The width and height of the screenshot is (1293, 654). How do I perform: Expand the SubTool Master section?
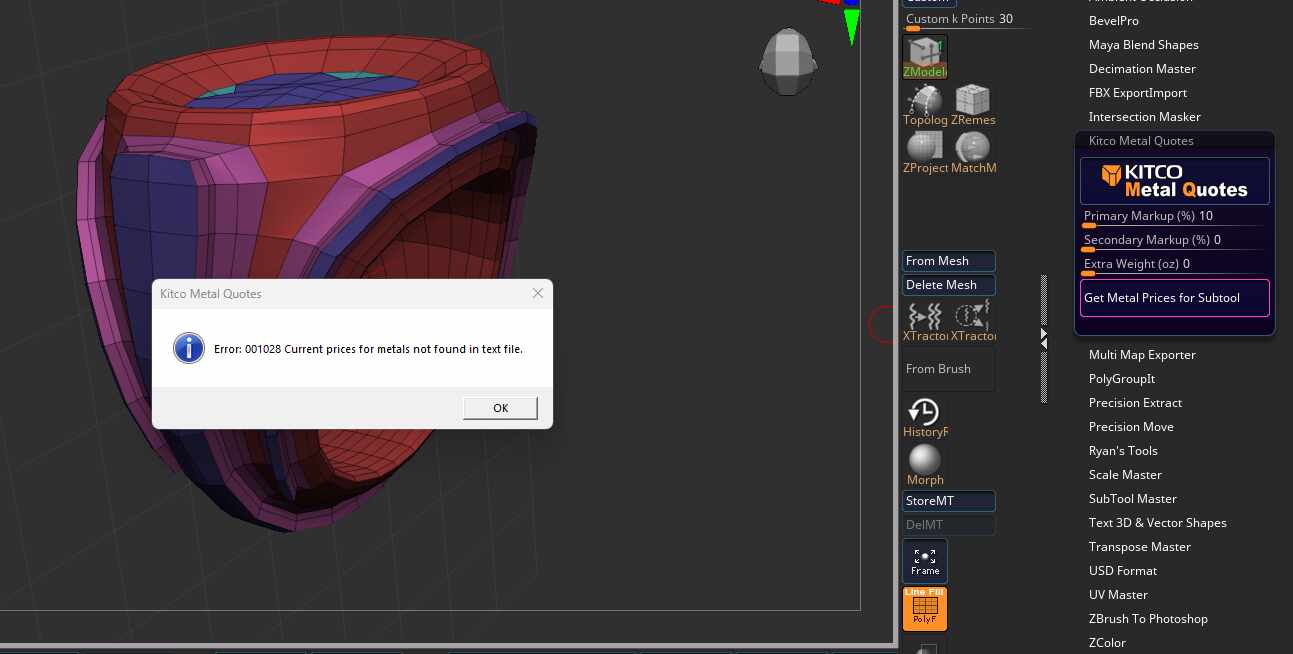(x=1132, y=498)
